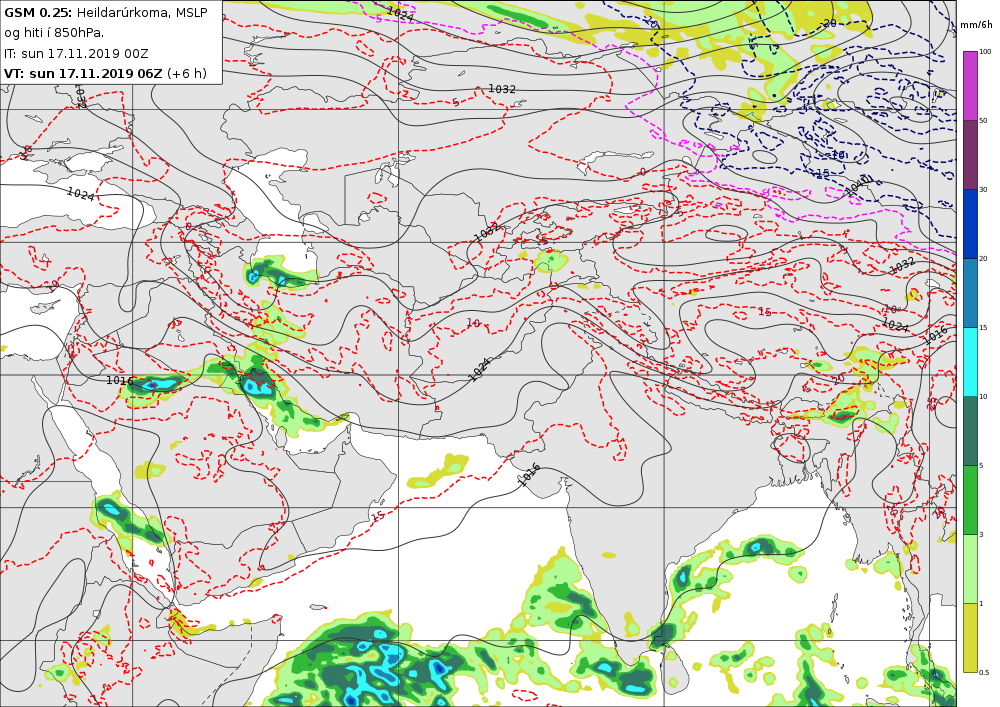Pick the medium blue 15–20 legend band

(x=969, y=293)
